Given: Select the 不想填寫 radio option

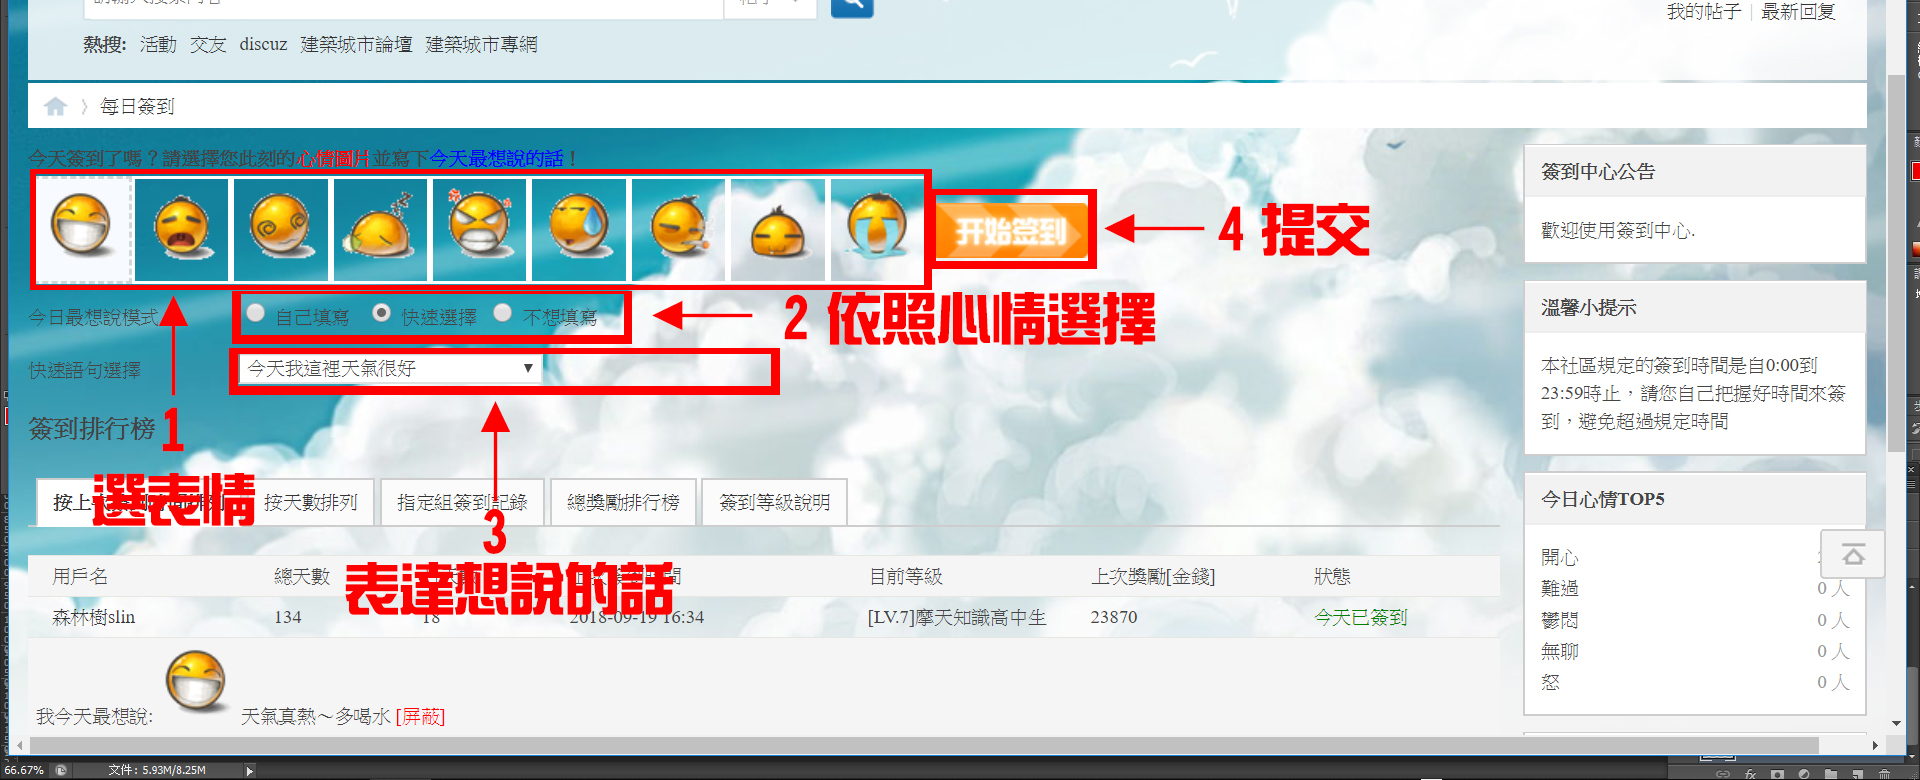Looking at the screenshot, I should [x=503, y=314].
